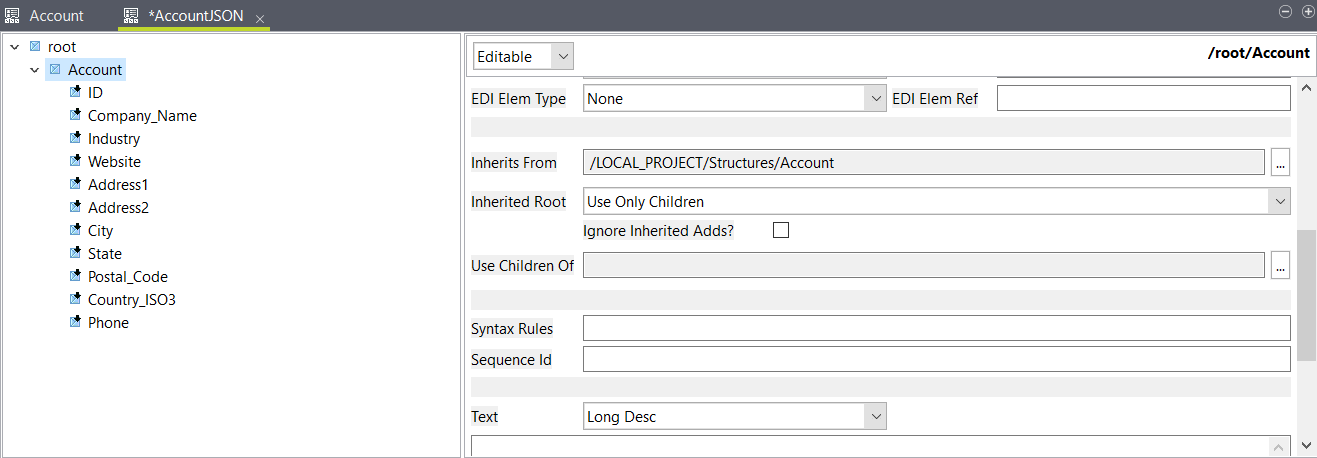1317x458 pixels.
Task: Browse for Use Children Of path
Action: tap(1281, 265)
